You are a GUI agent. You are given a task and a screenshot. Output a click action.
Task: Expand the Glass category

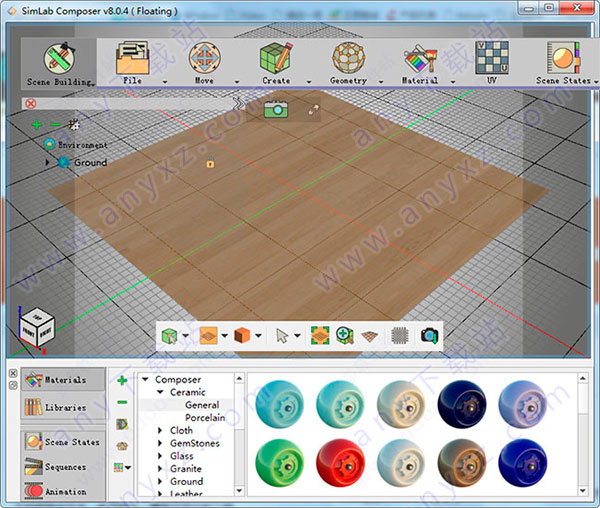pos(160,456)
